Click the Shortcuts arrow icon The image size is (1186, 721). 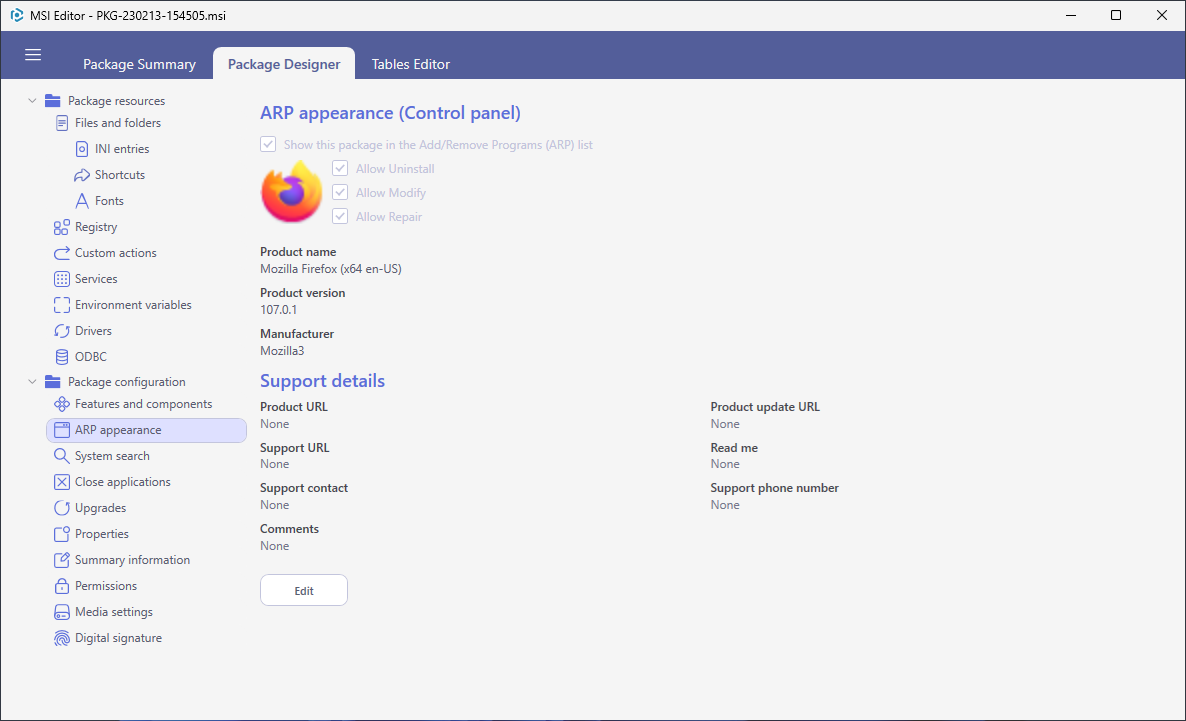[82, 175]
